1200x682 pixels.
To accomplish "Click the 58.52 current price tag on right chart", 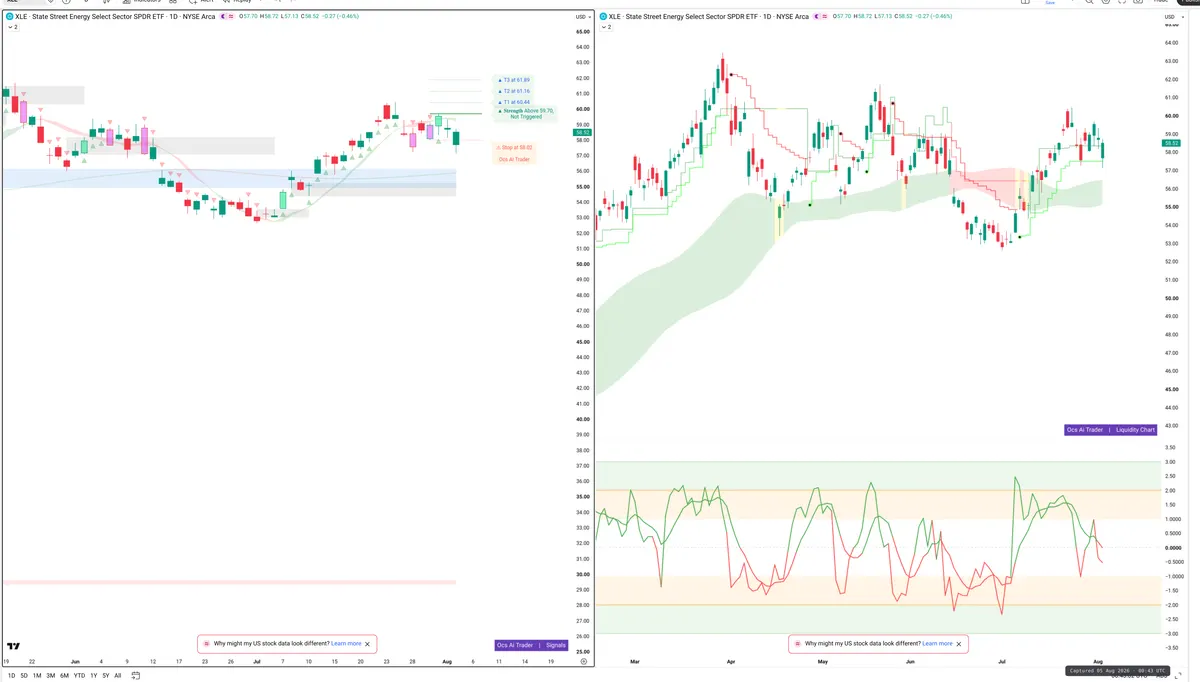I will [x=1169, y=143].
